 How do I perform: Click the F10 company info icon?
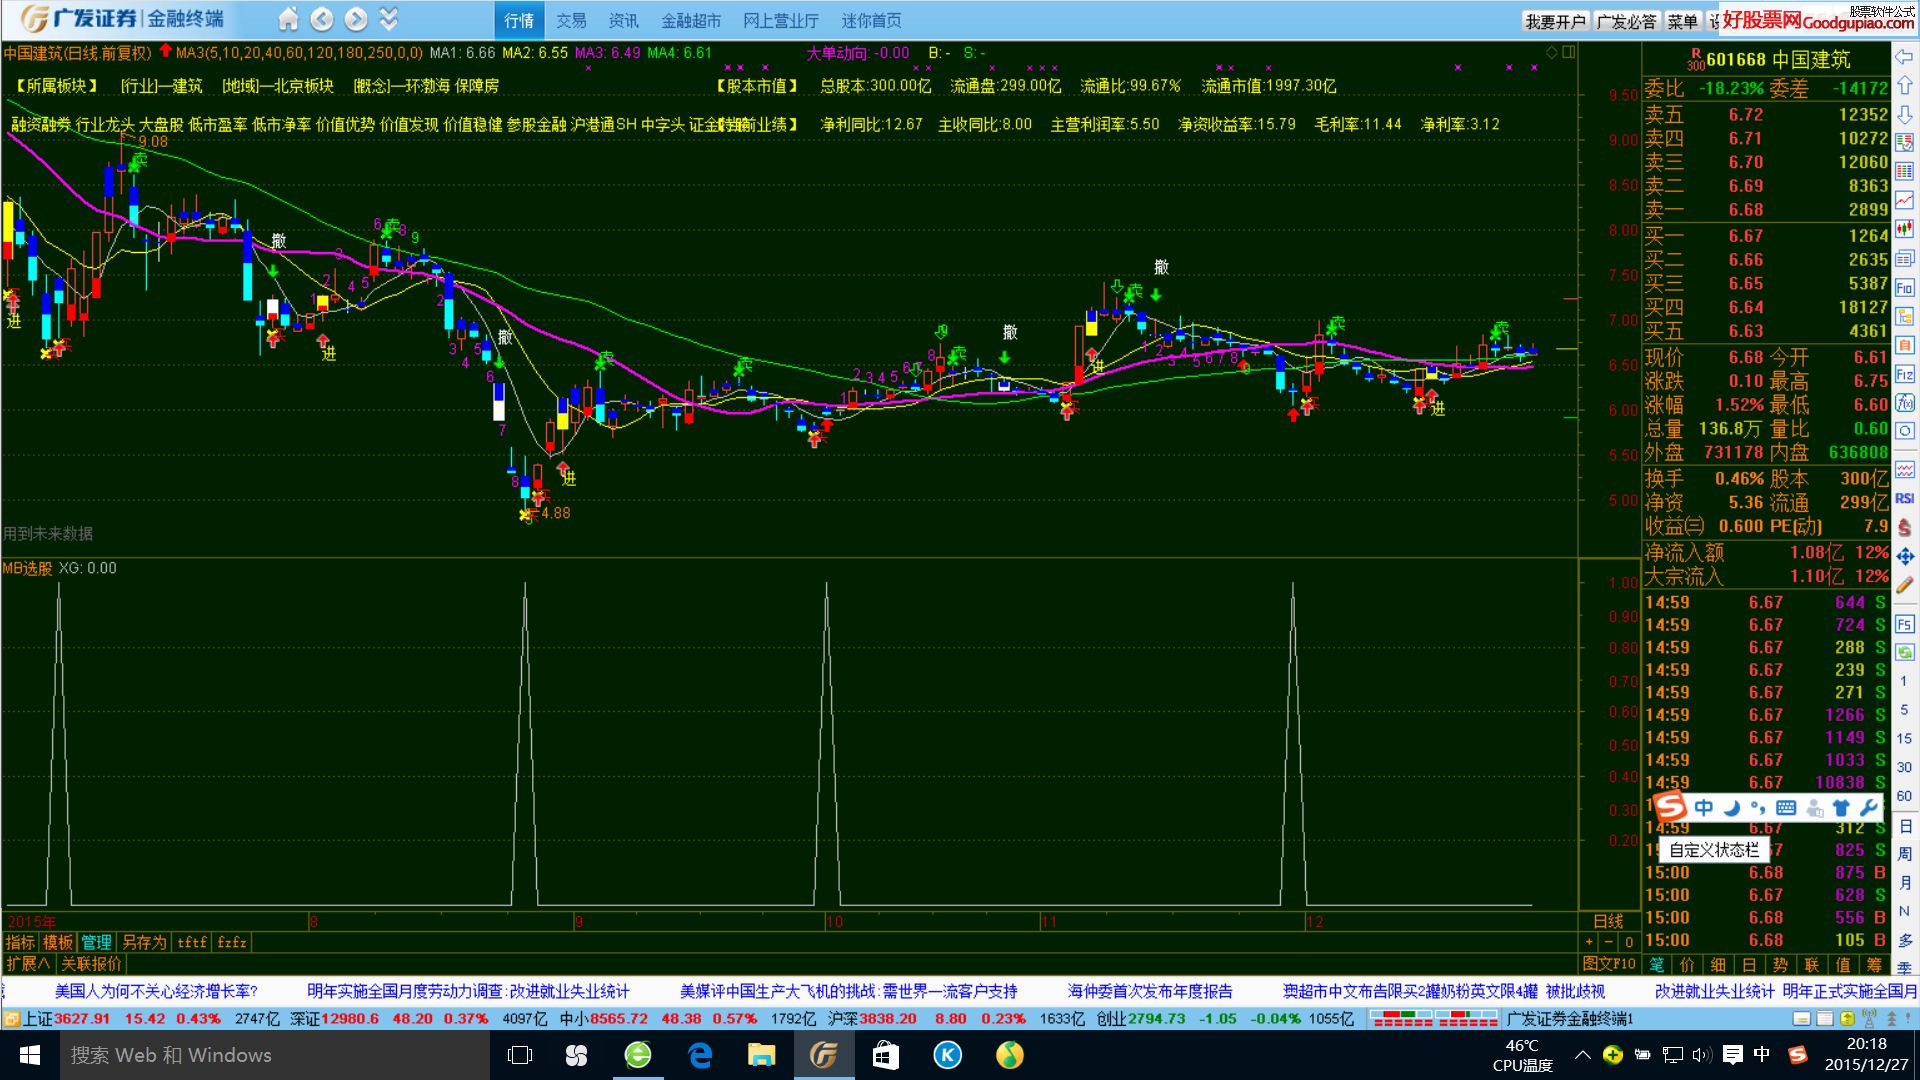tap(1904, 288)
